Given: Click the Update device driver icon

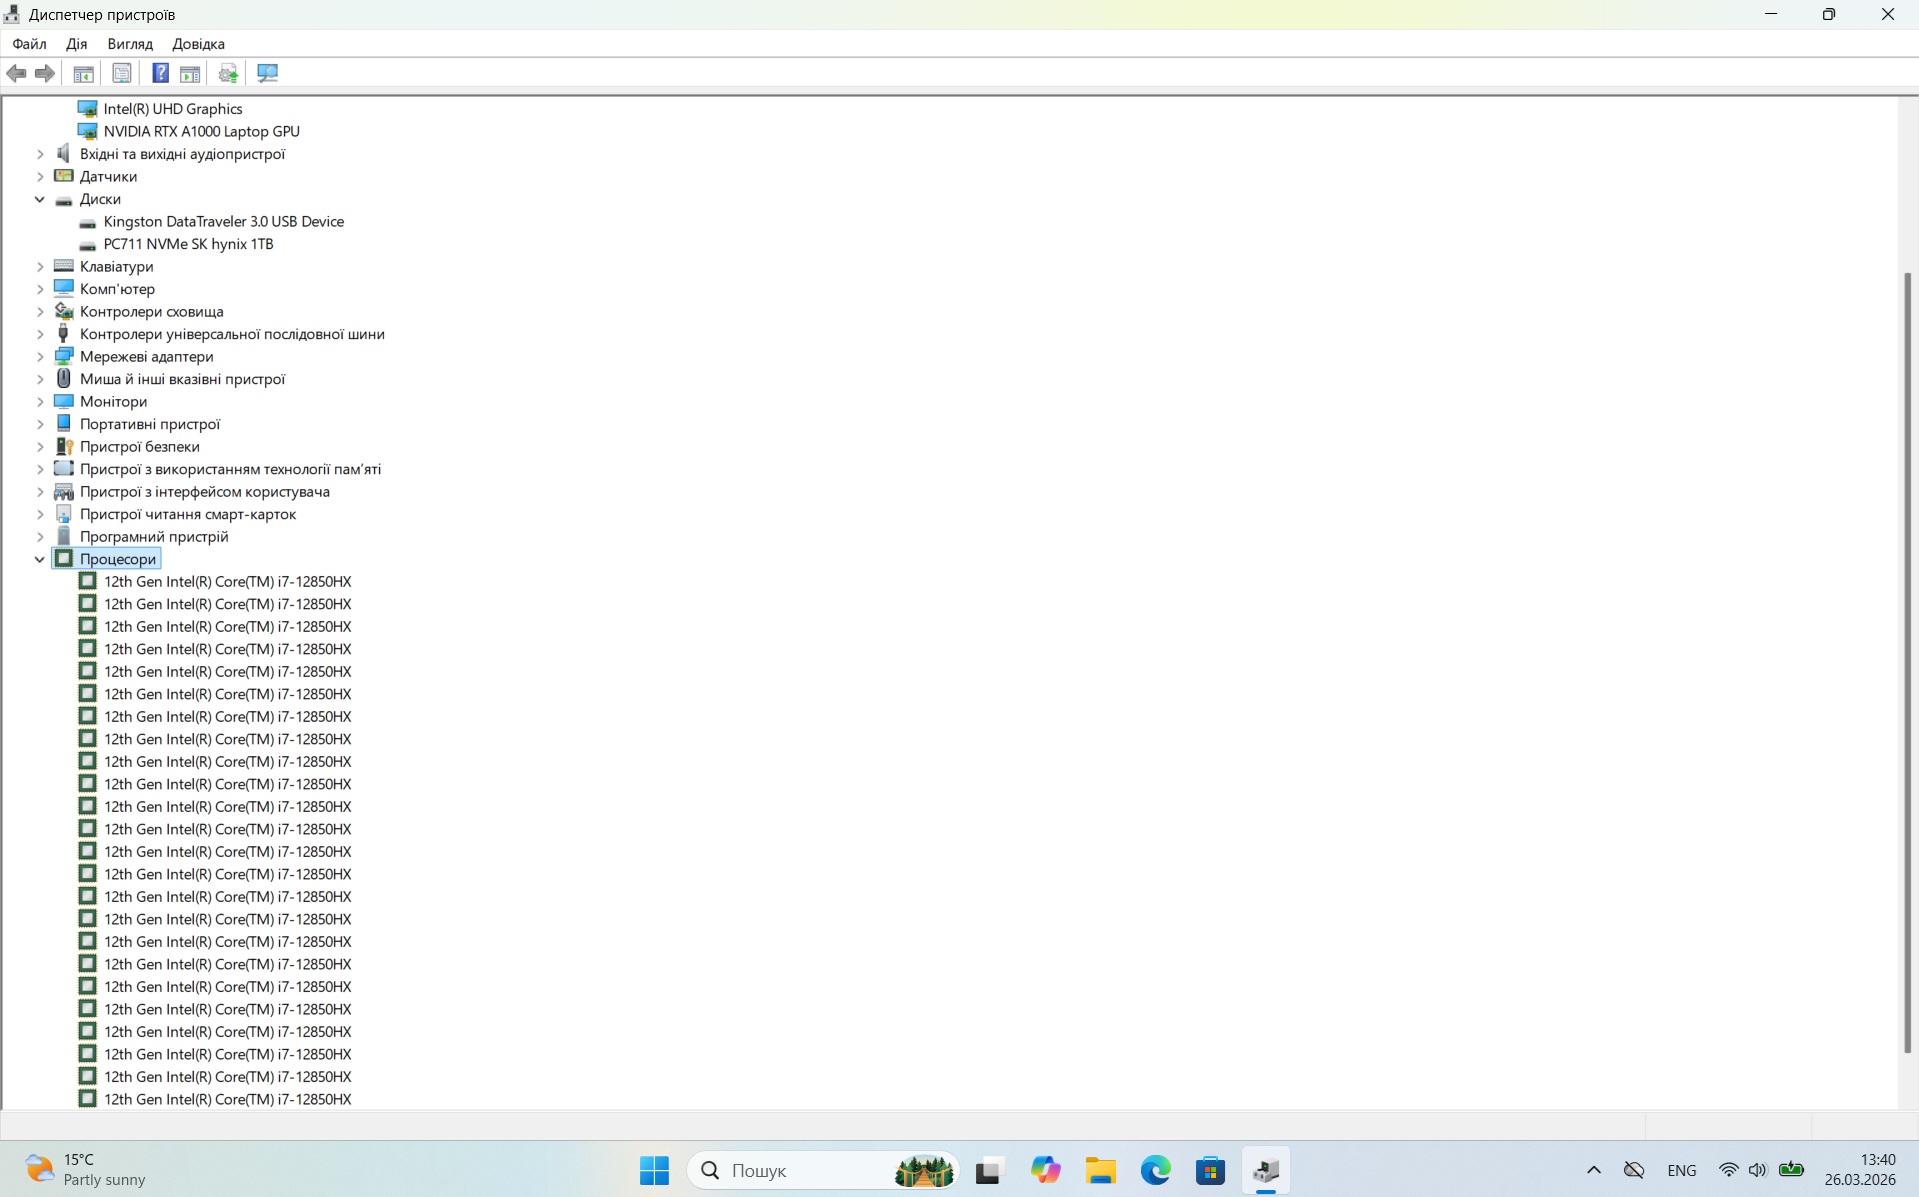Looking at the screenshot, I should coord(228,73).
